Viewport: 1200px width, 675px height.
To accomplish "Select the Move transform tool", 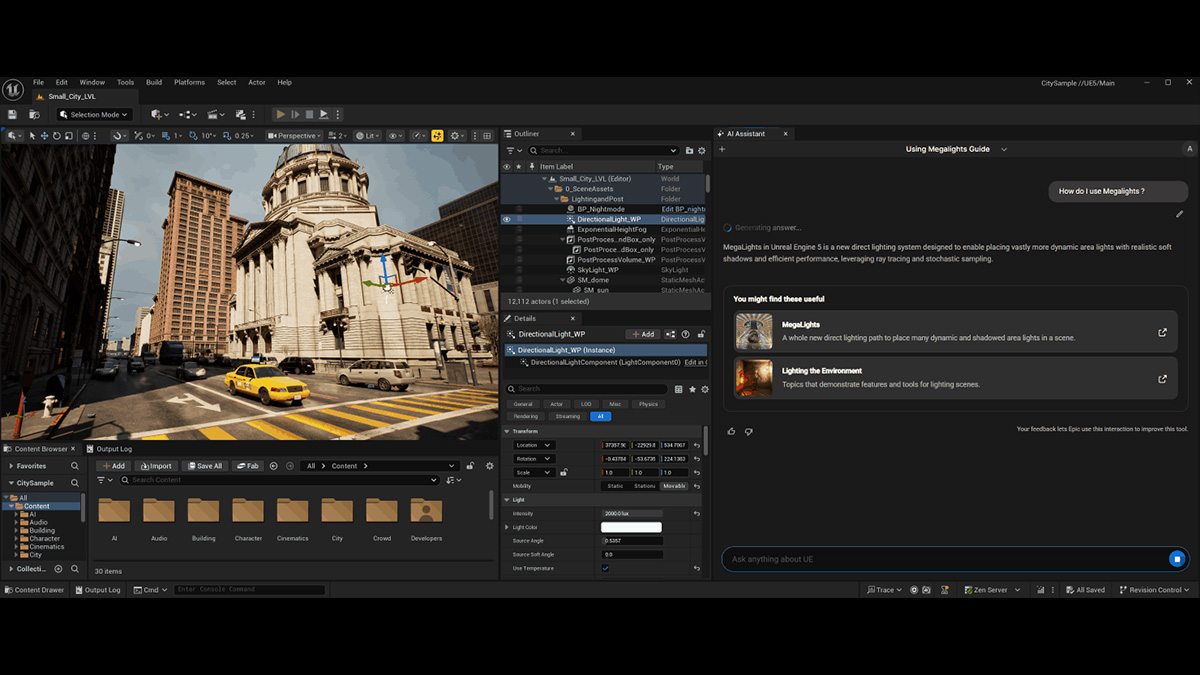I will pyautogui.click(x=43, y=135).
